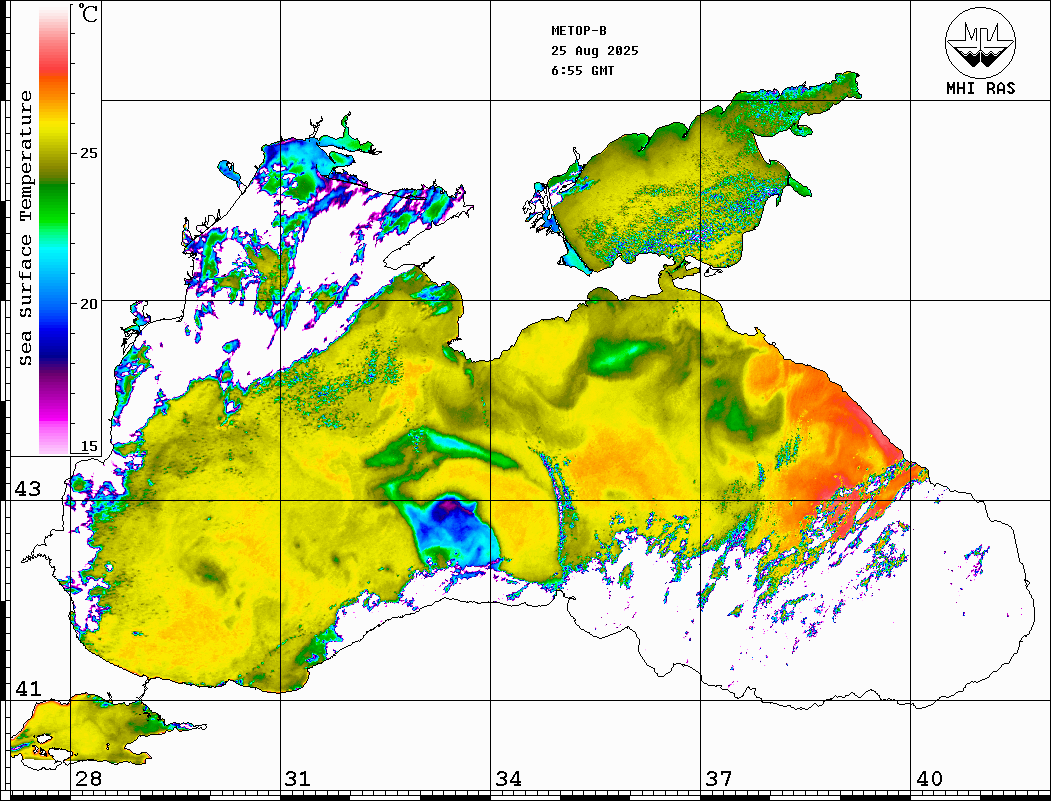Click the temperature color scale bar

(x=54, y=230)
